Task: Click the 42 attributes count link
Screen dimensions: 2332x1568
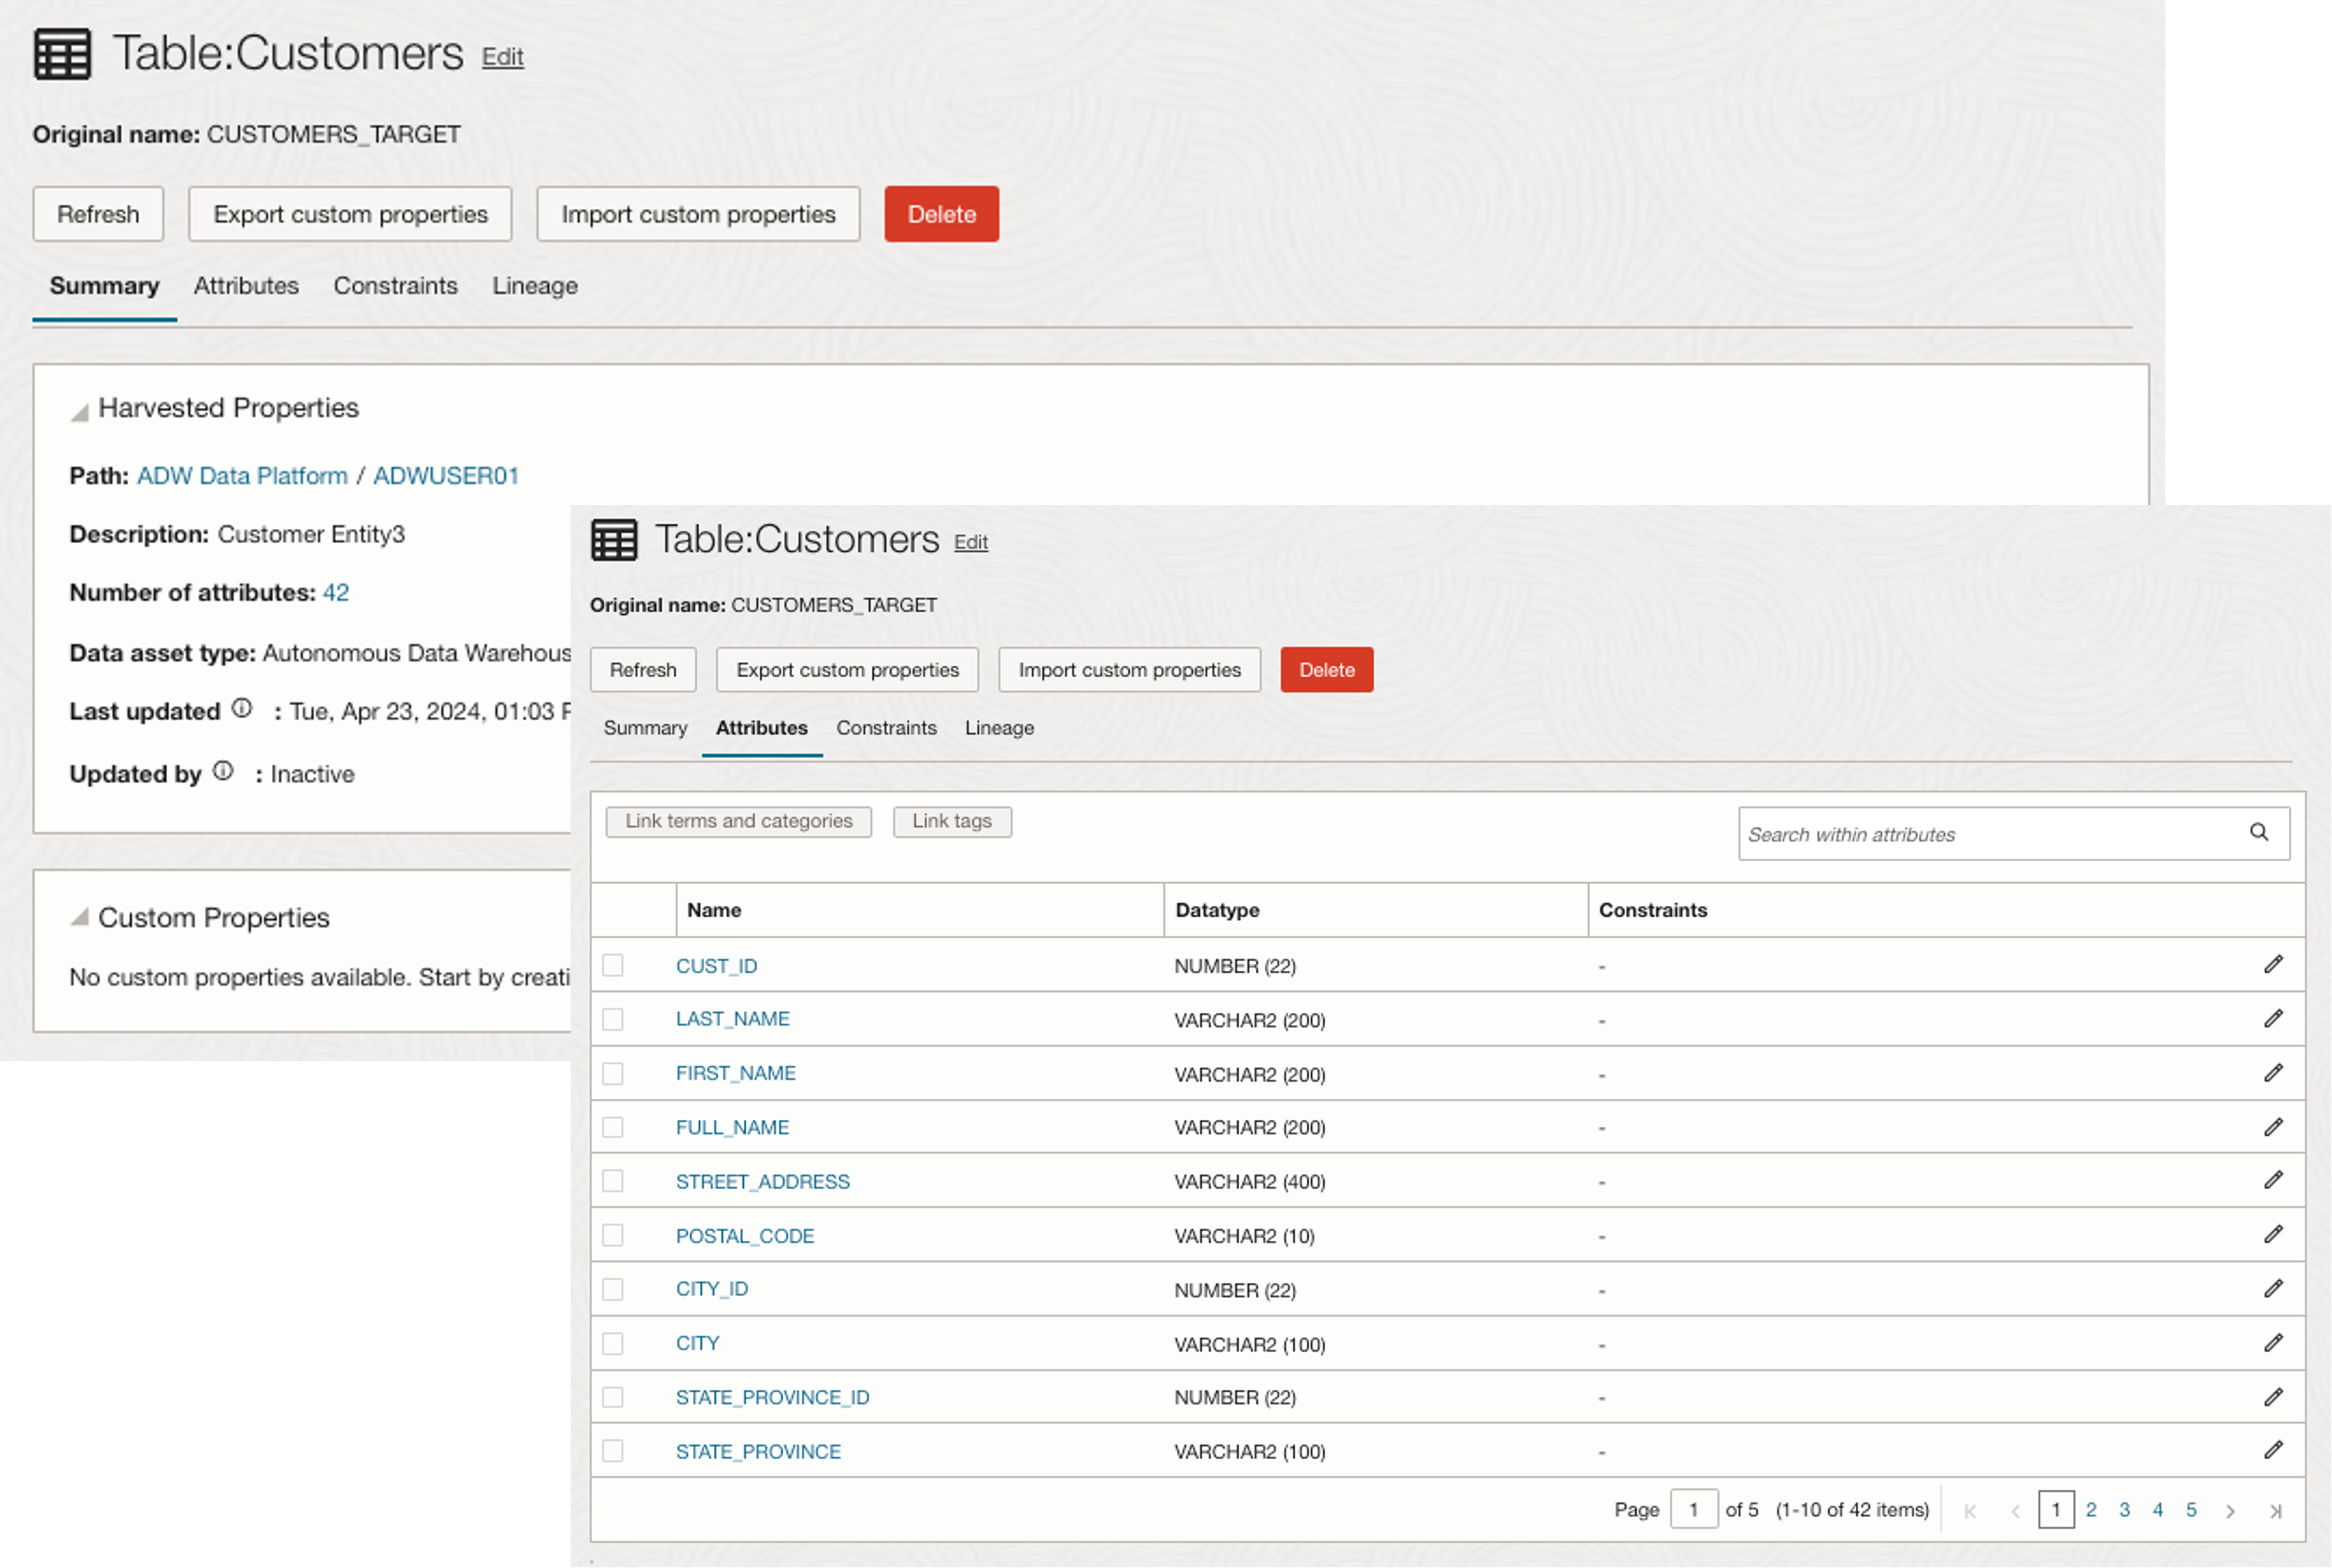Action: (336, 593)
